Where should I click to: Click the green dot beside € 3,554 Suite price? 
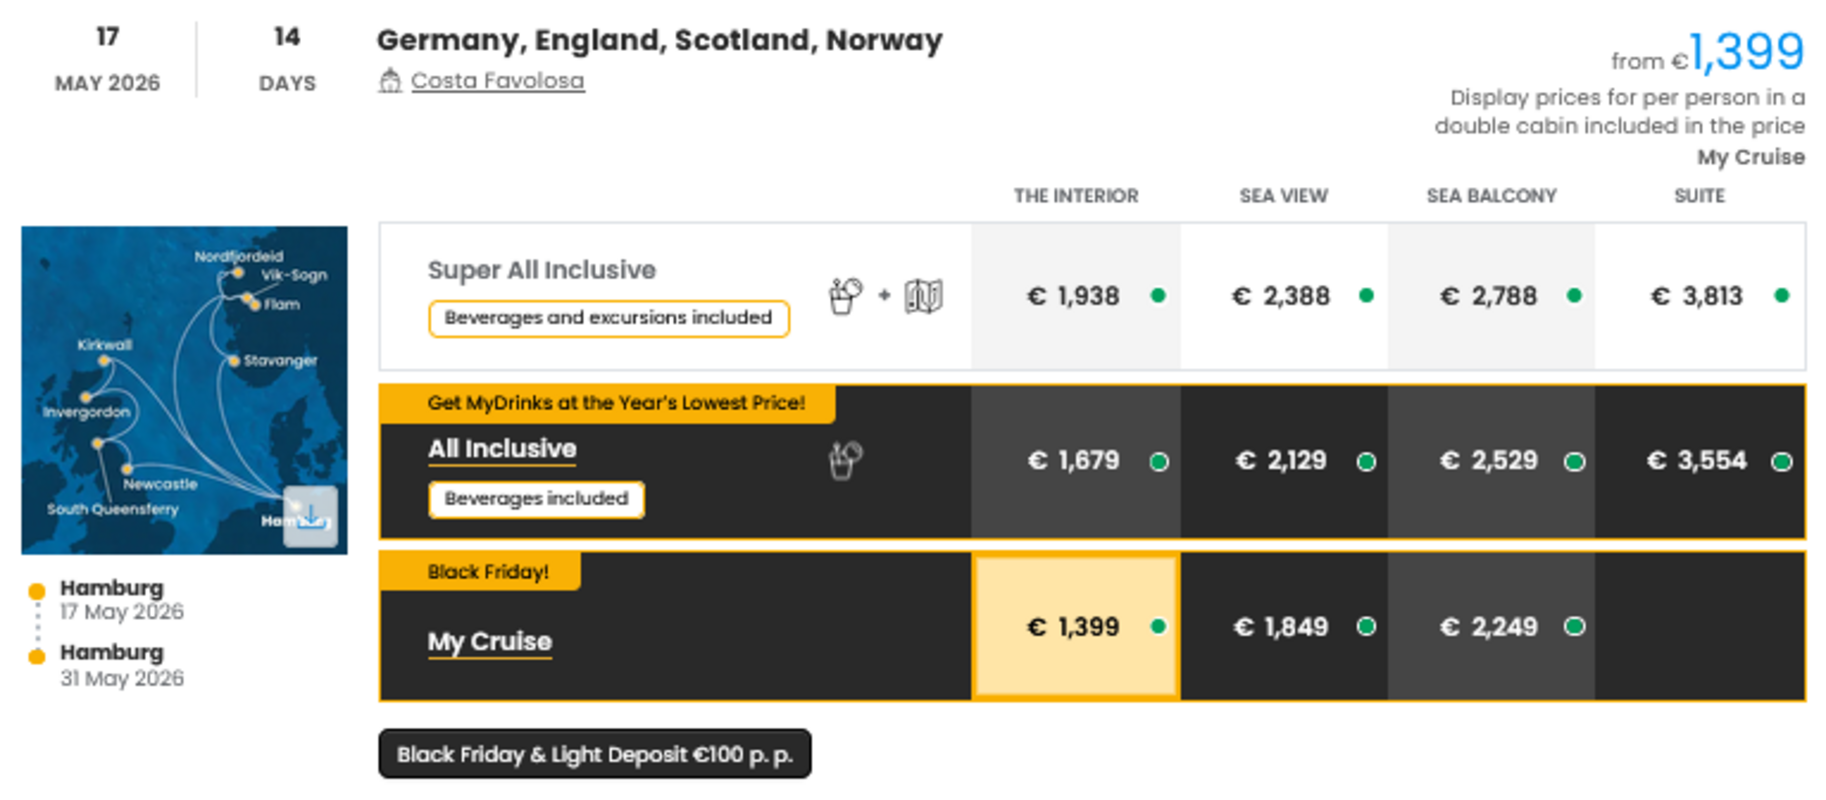pos(1781,462)
